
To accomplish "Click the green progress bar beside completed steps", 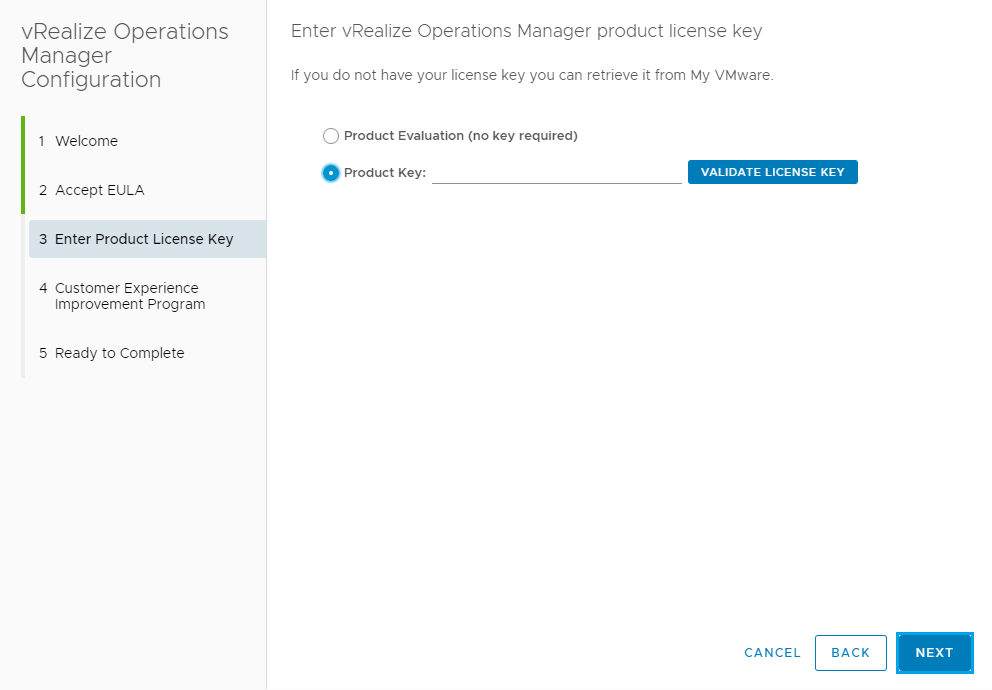I will pos(23,165).
